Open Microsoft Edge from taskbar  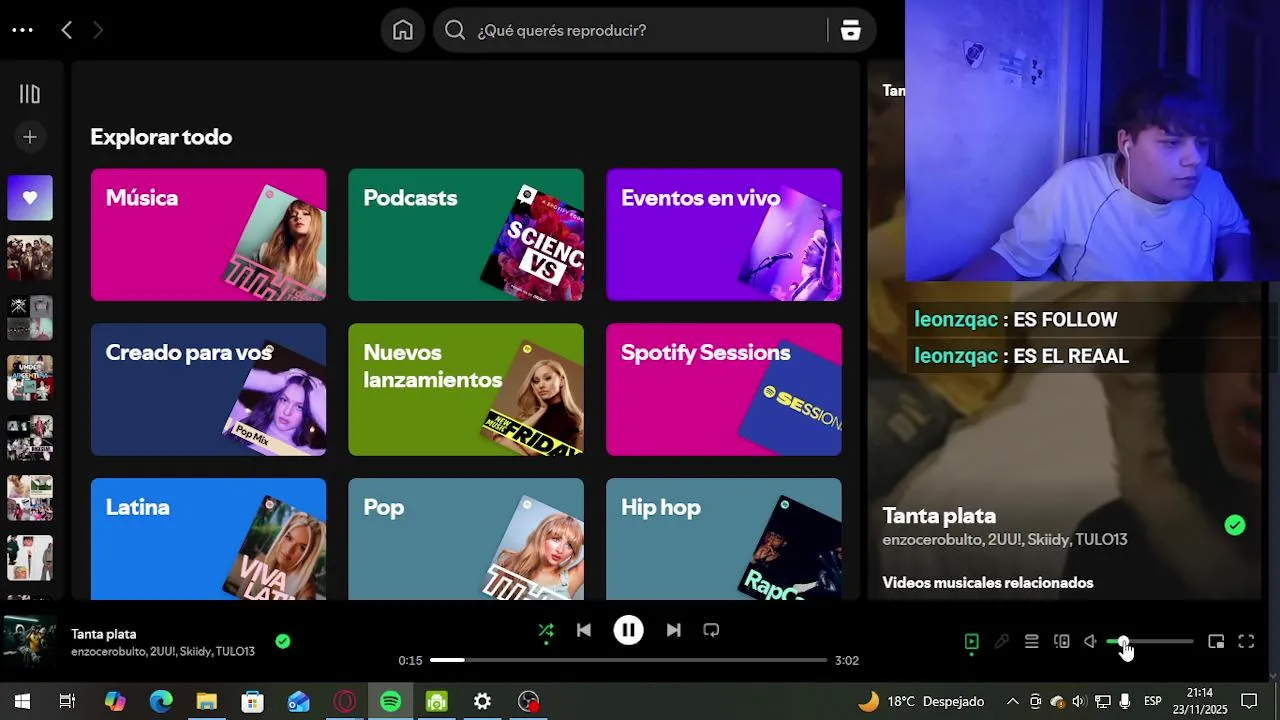[161, 702]
